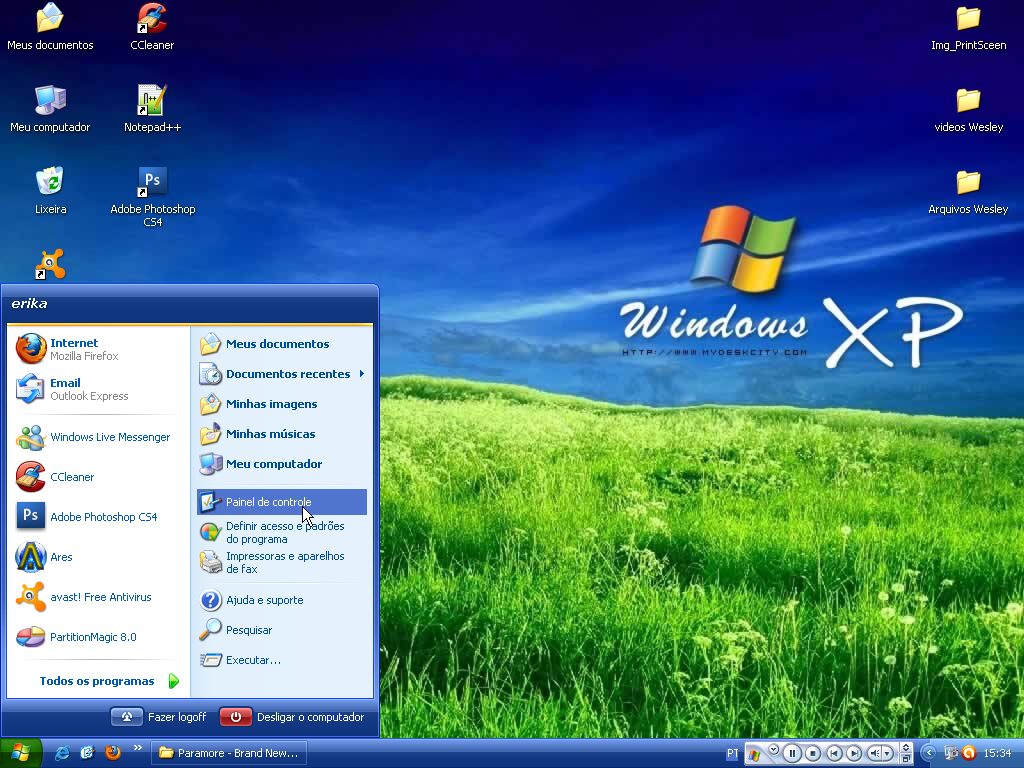Stop the media player playback
Viewport: 1024px width, 768px height.
tap(813, 753)
